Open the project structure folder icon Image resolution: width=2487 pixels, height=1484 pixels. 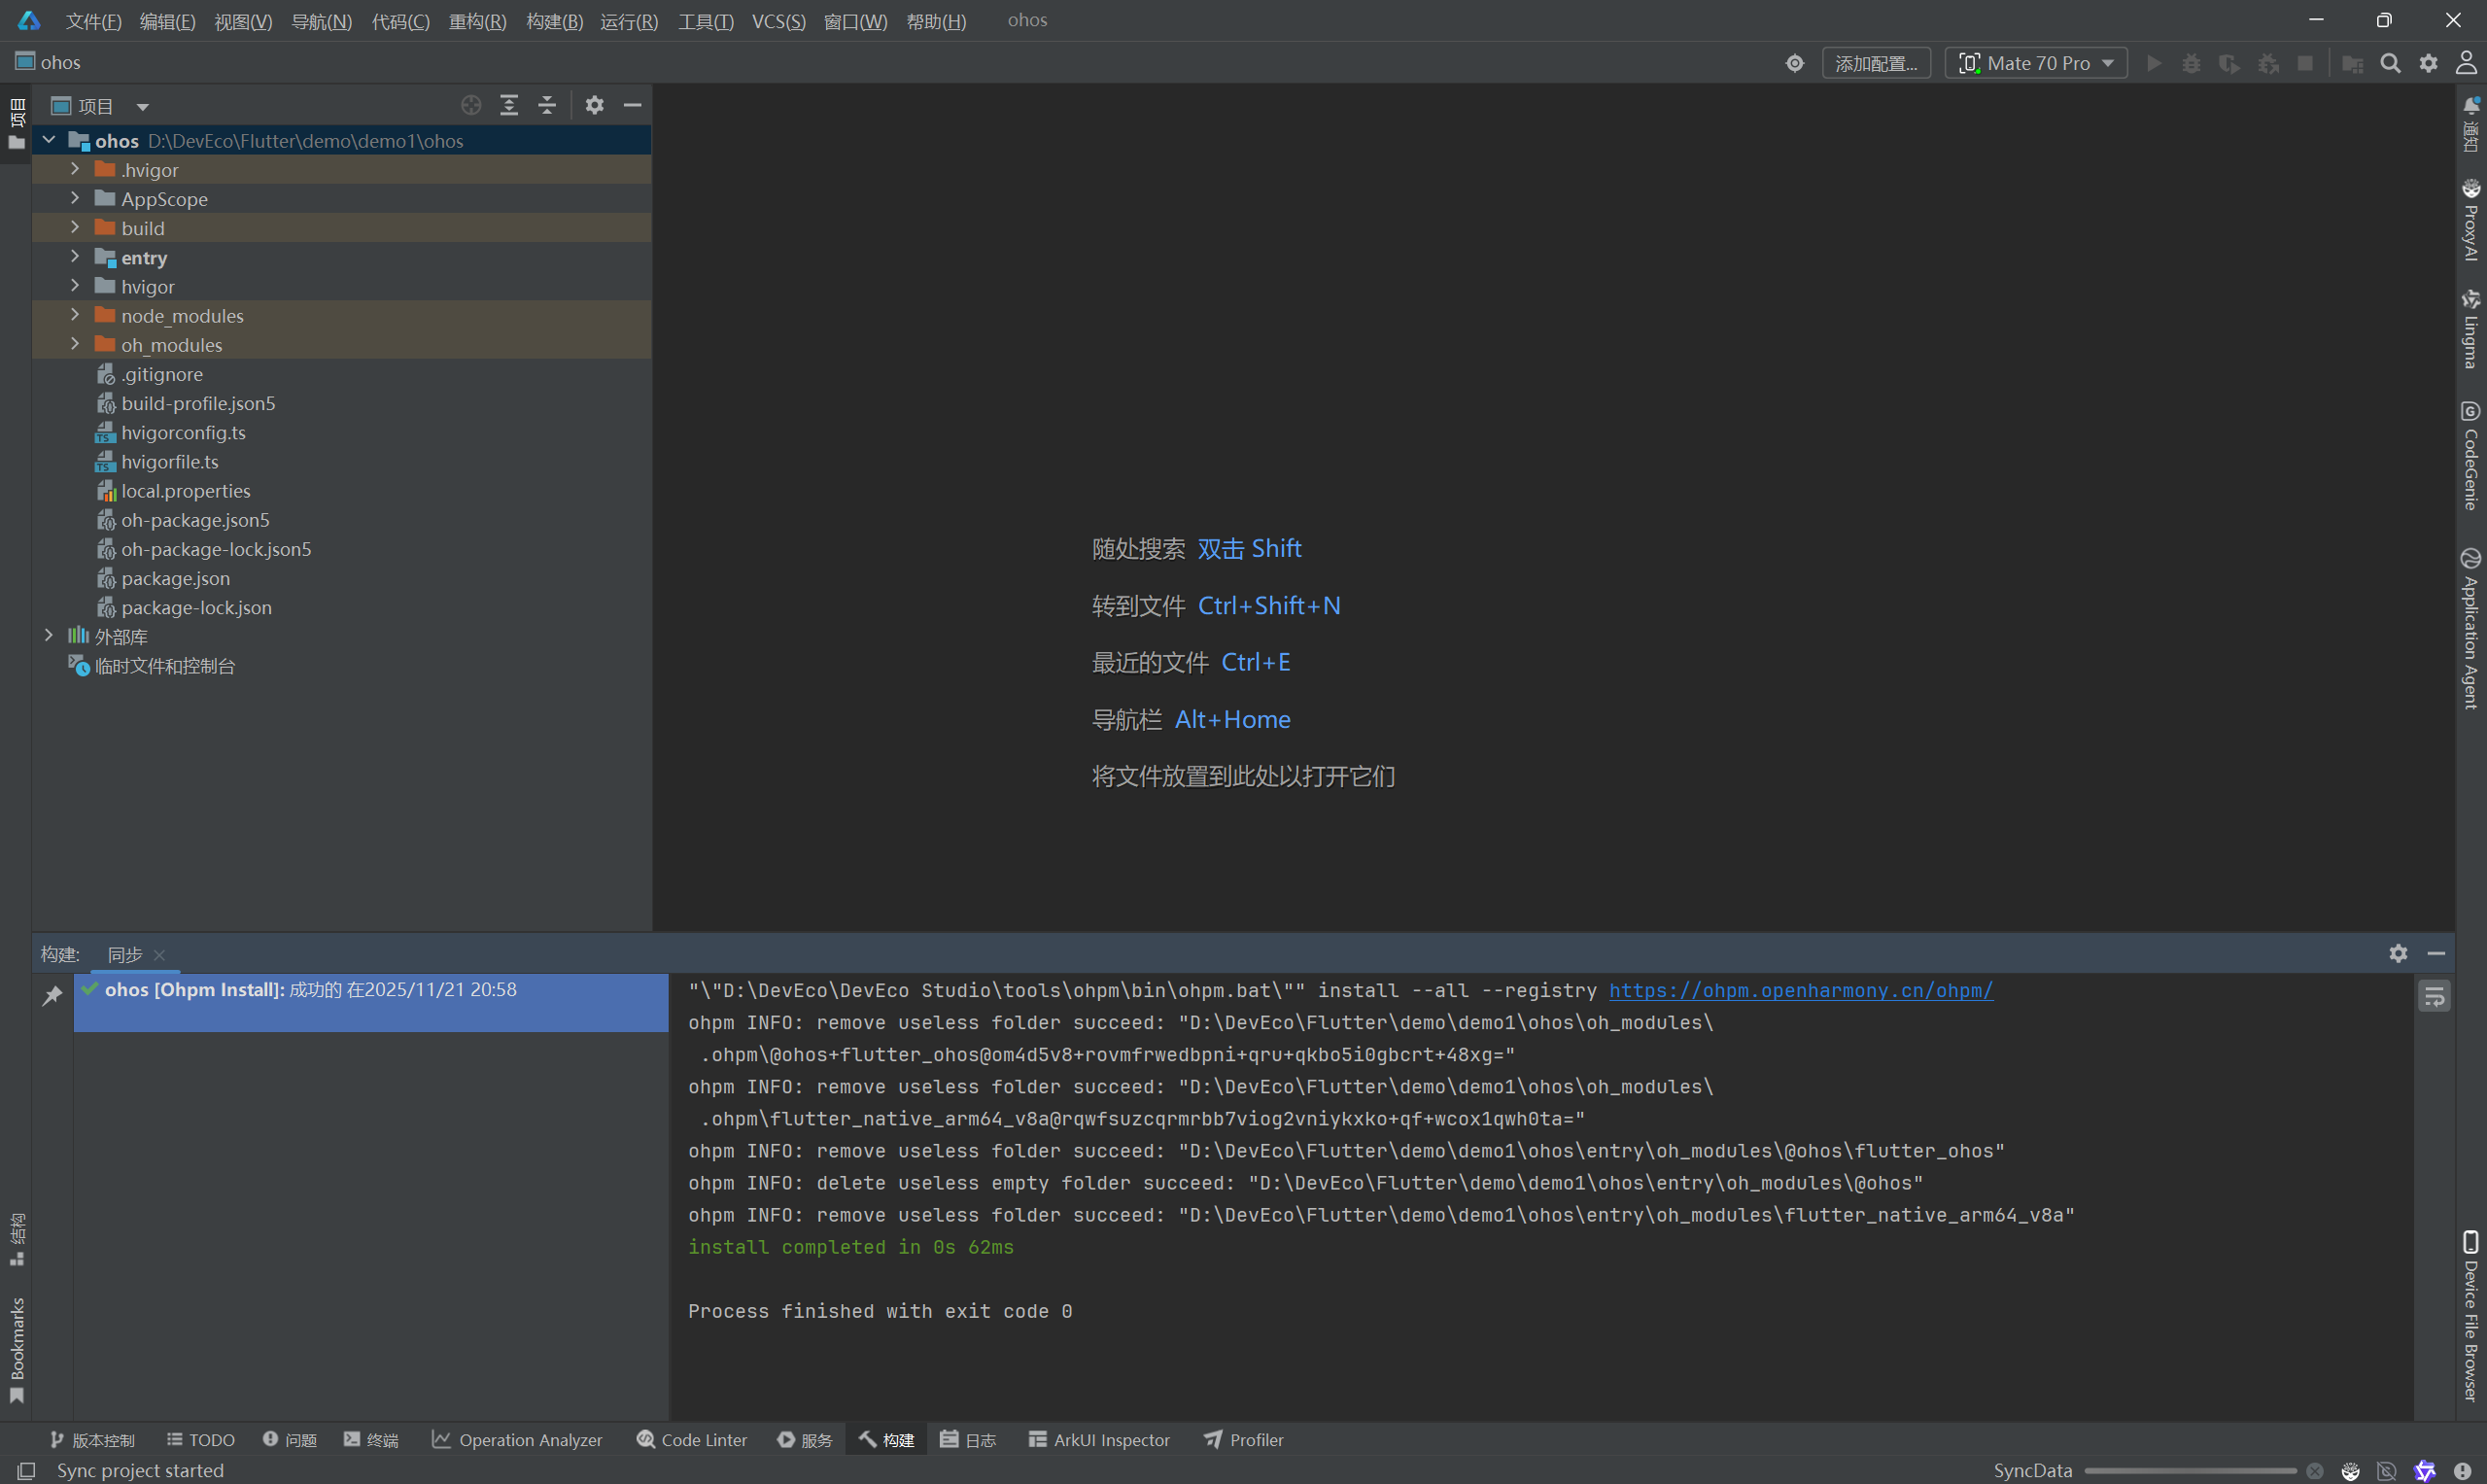click(x=2352, y=63)
